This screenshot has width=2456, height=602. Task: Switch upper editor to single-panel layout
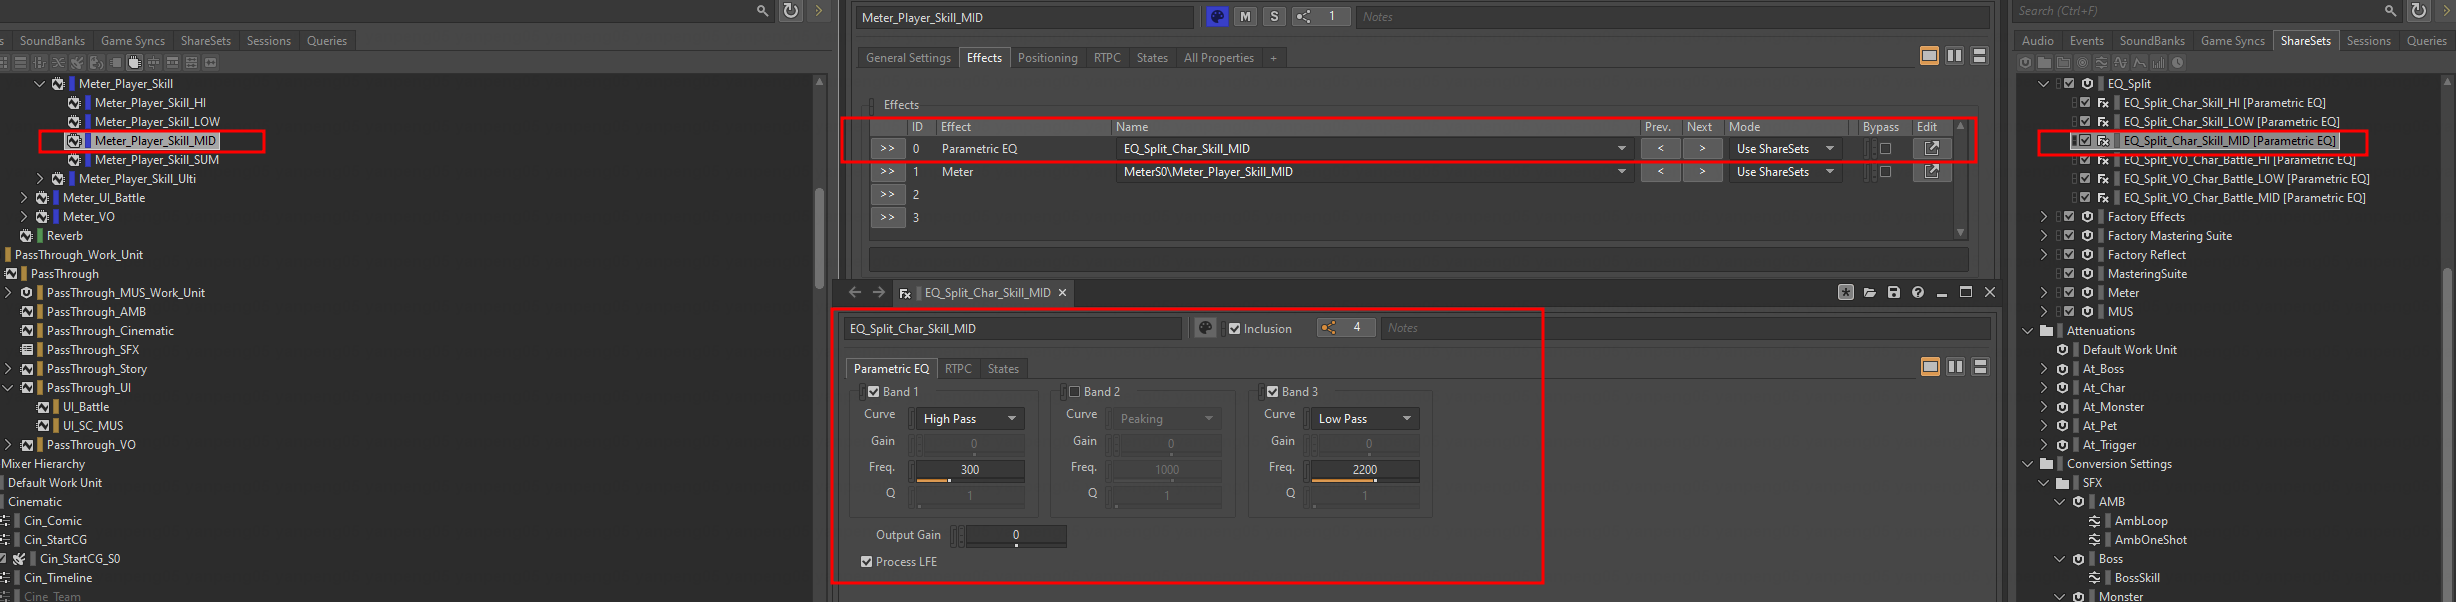(1930, 56)
